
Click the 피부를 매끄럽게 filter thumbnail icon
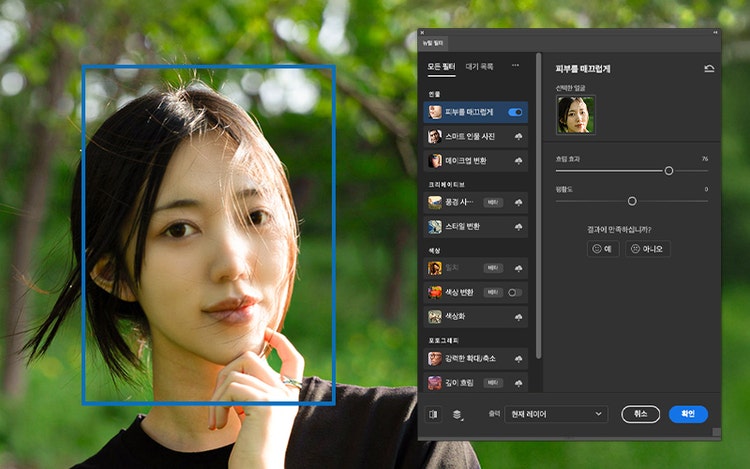tap(435, 112)
